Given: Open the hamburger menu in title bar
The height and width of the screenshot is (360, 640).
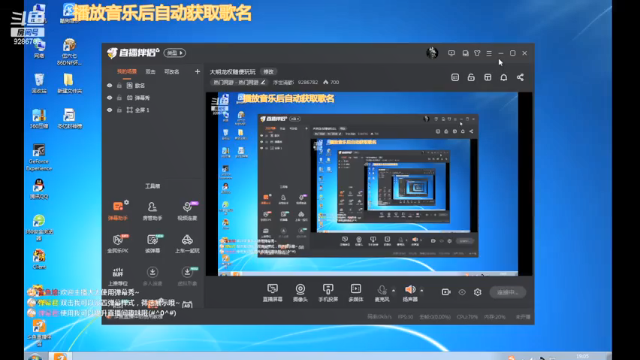Looking at the screenshot, I should pyautogui.click(x=489, y=53).
